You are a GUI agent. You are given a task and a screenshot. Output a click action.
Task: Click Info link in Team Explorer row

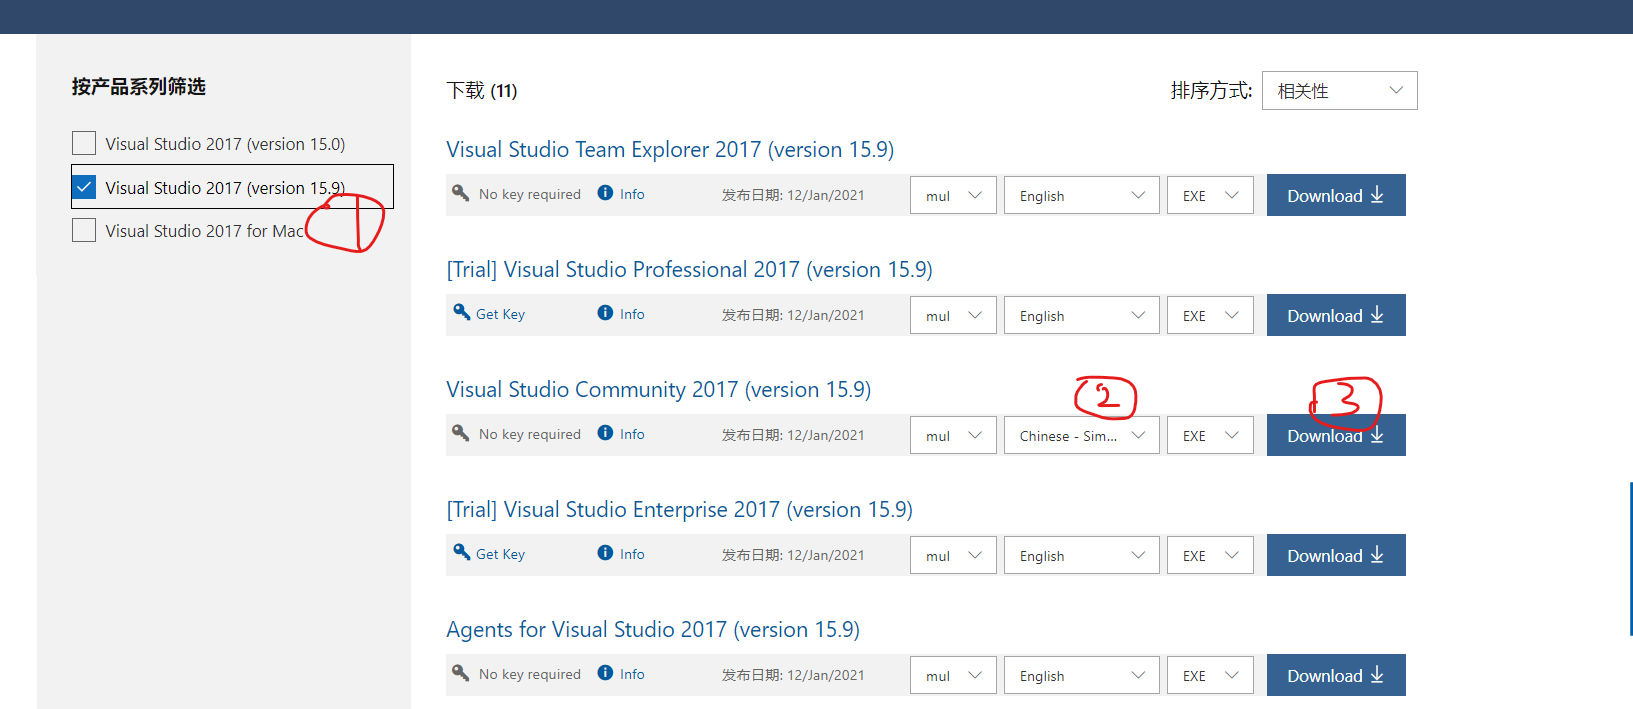pos(632,194)
